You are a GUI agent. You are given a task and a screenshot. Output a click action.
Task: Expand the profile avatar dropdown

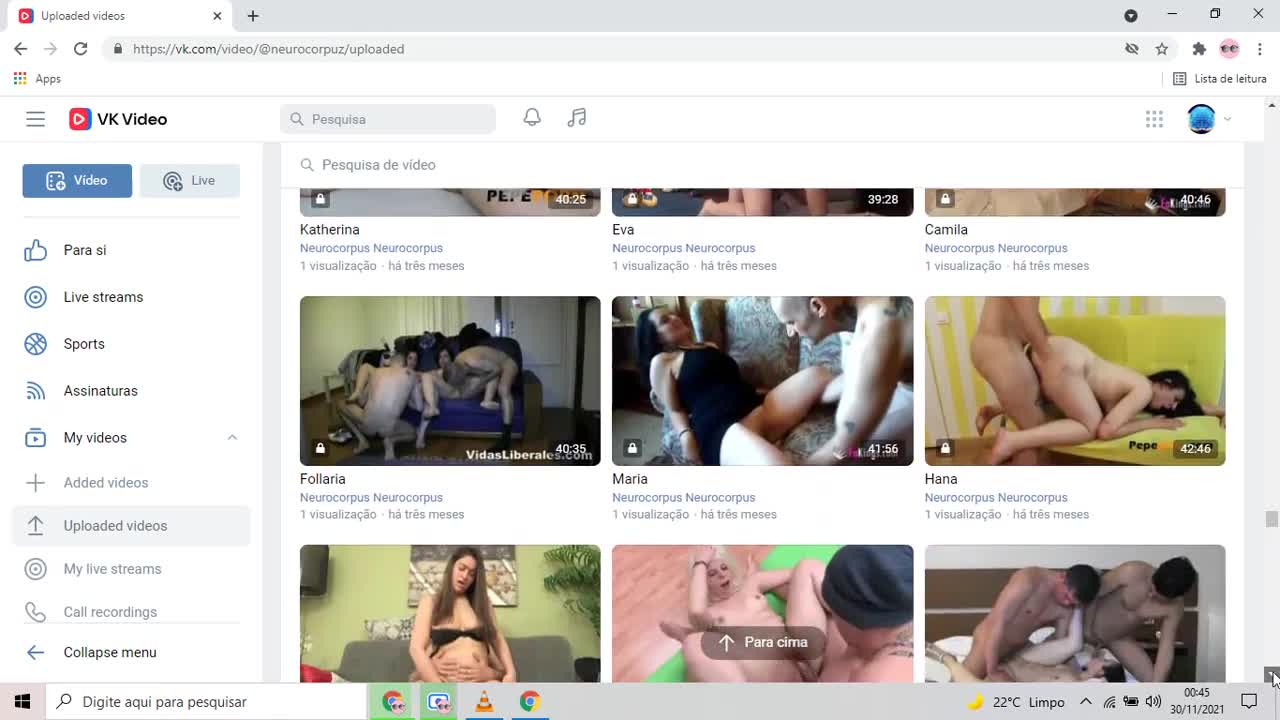click(1209, 119)
